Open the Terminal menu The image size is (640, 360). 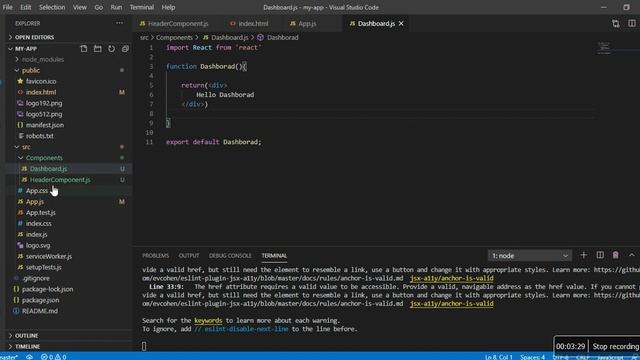click(x=142, y=7)
